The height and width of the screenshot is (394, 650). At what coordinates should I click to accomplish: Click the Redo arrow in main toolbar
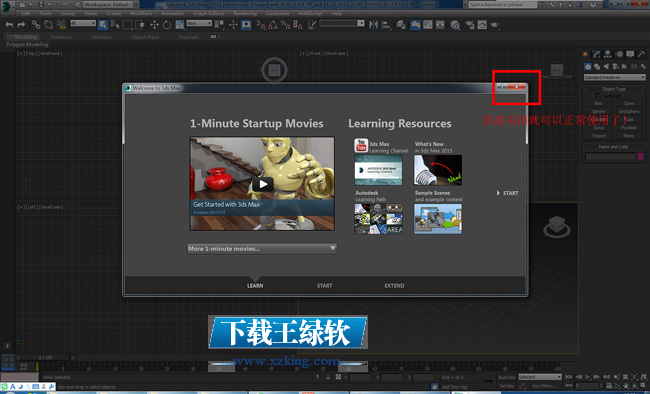pos(22,25)
